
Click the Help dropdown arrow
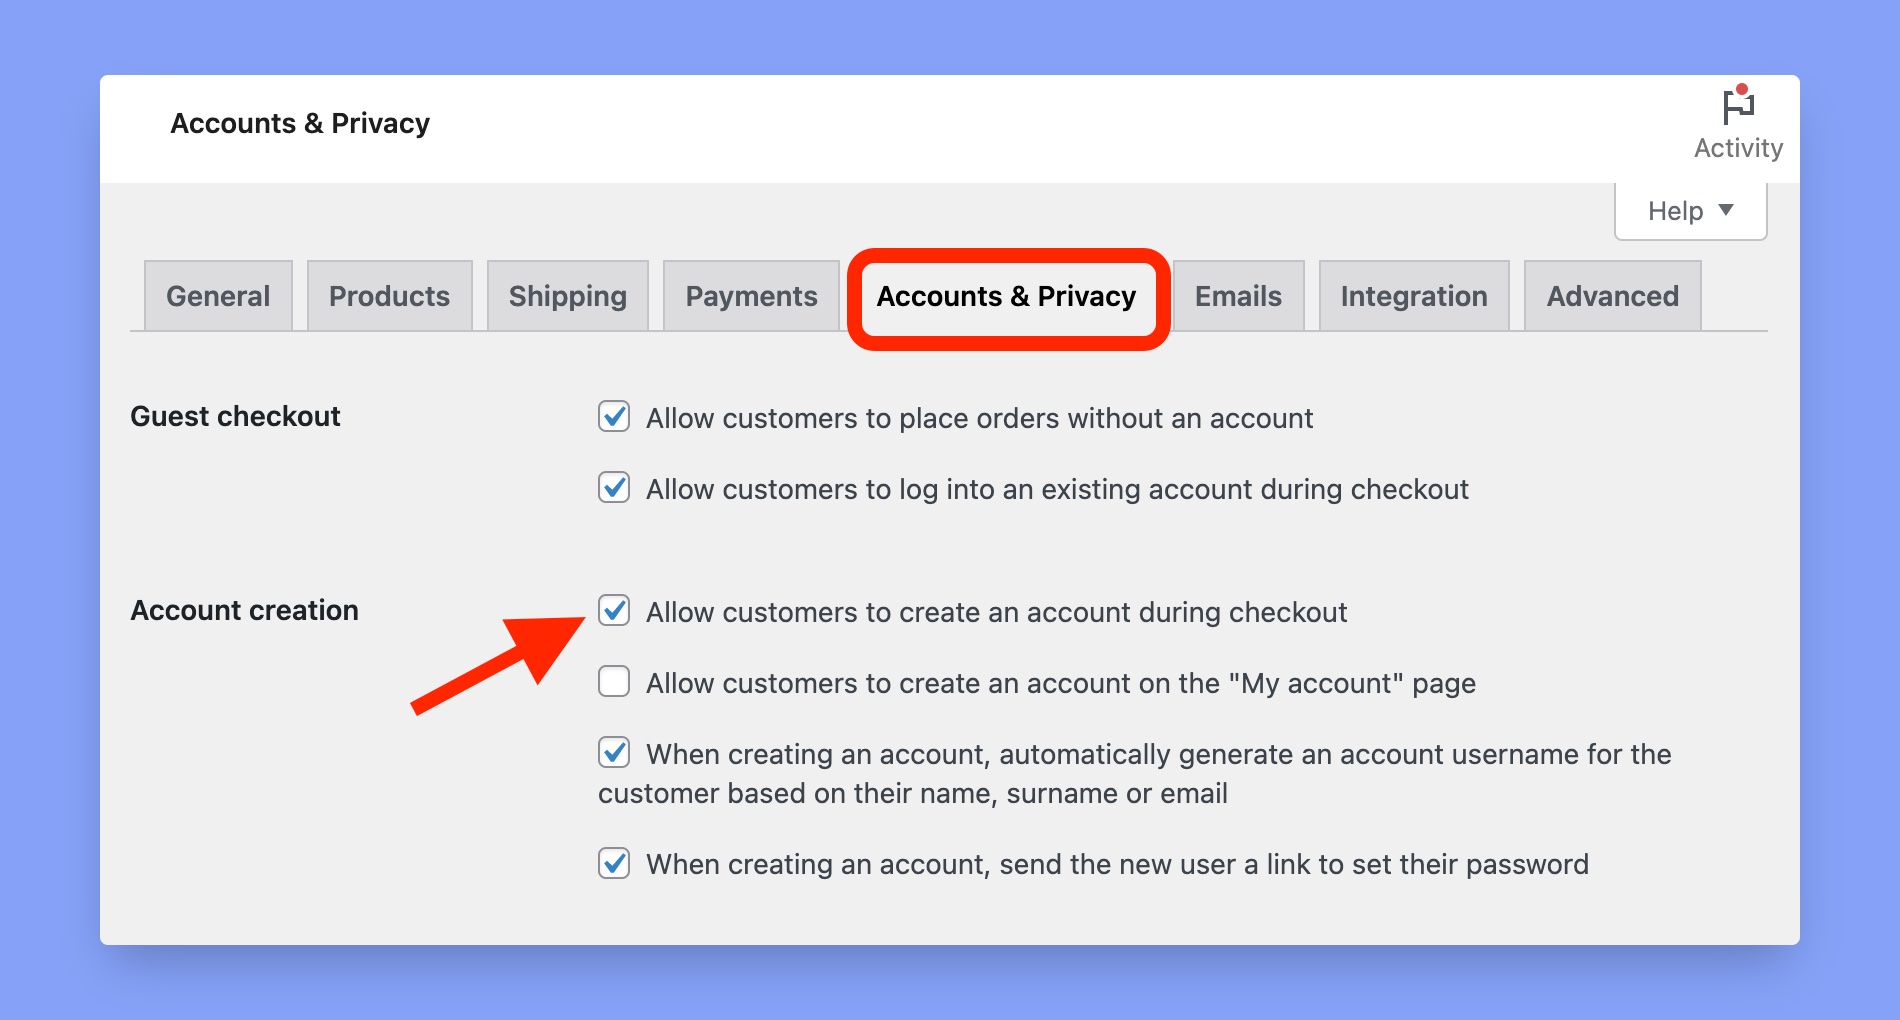(1726, 210)
